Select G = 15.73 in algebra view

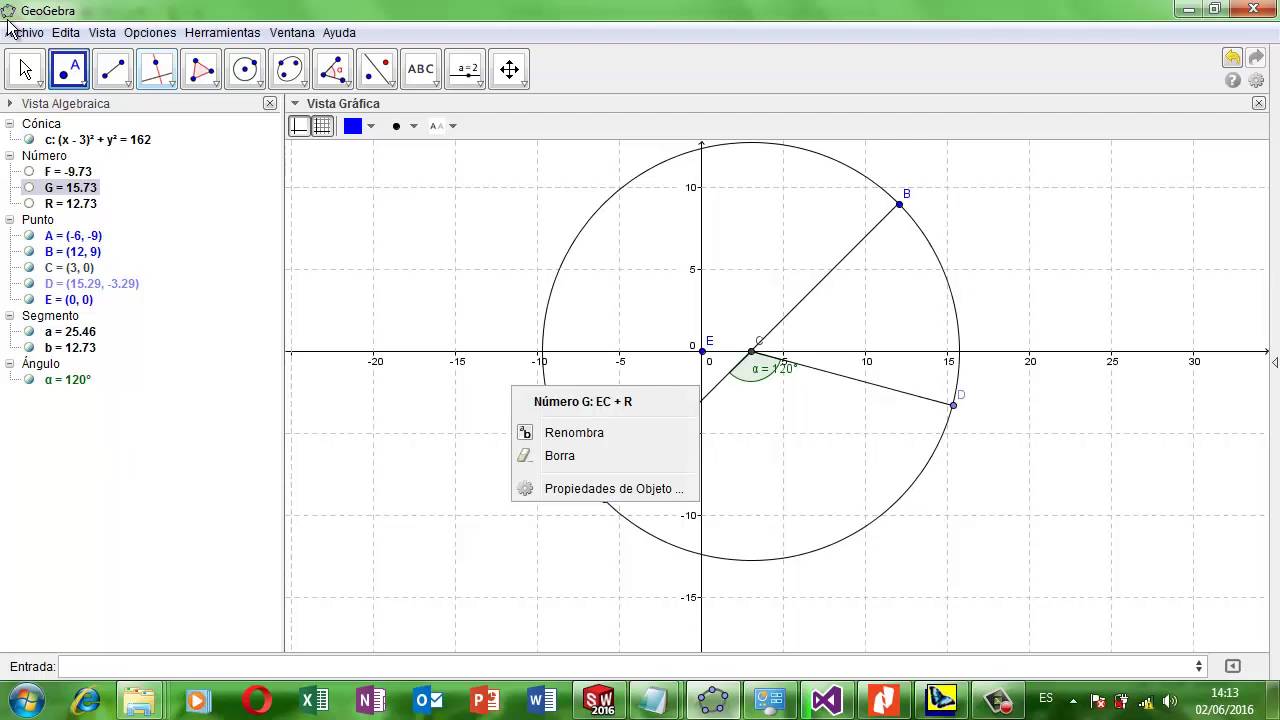(70, 188)
